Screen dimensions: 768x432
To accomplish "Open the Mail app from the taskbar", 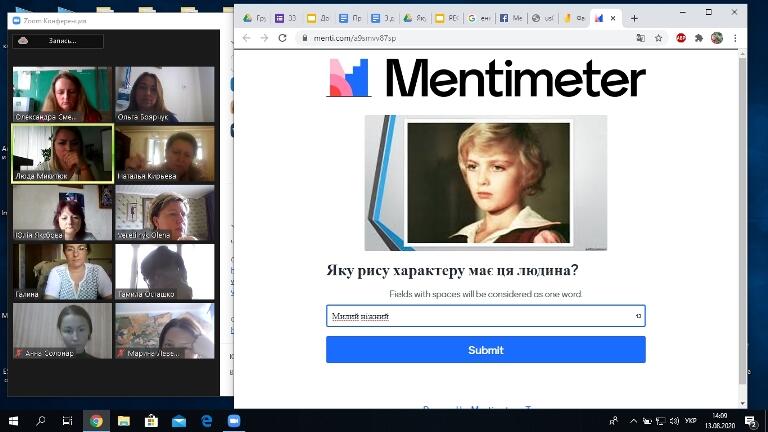I will coord(179,421).
